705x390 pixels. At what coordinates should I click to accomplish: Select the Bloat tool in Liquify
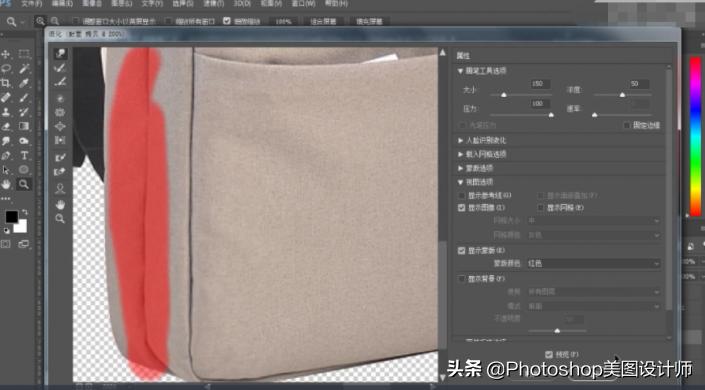(x=60, y=126)
